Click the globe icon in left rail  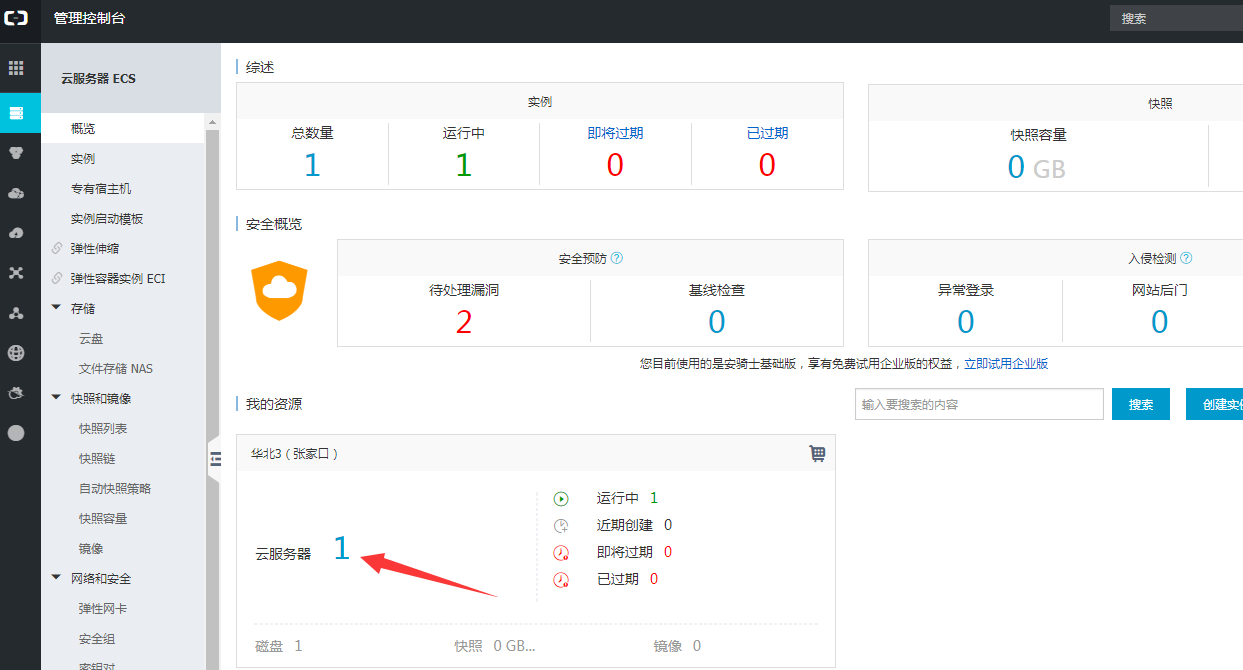click(x=16, y=353)
